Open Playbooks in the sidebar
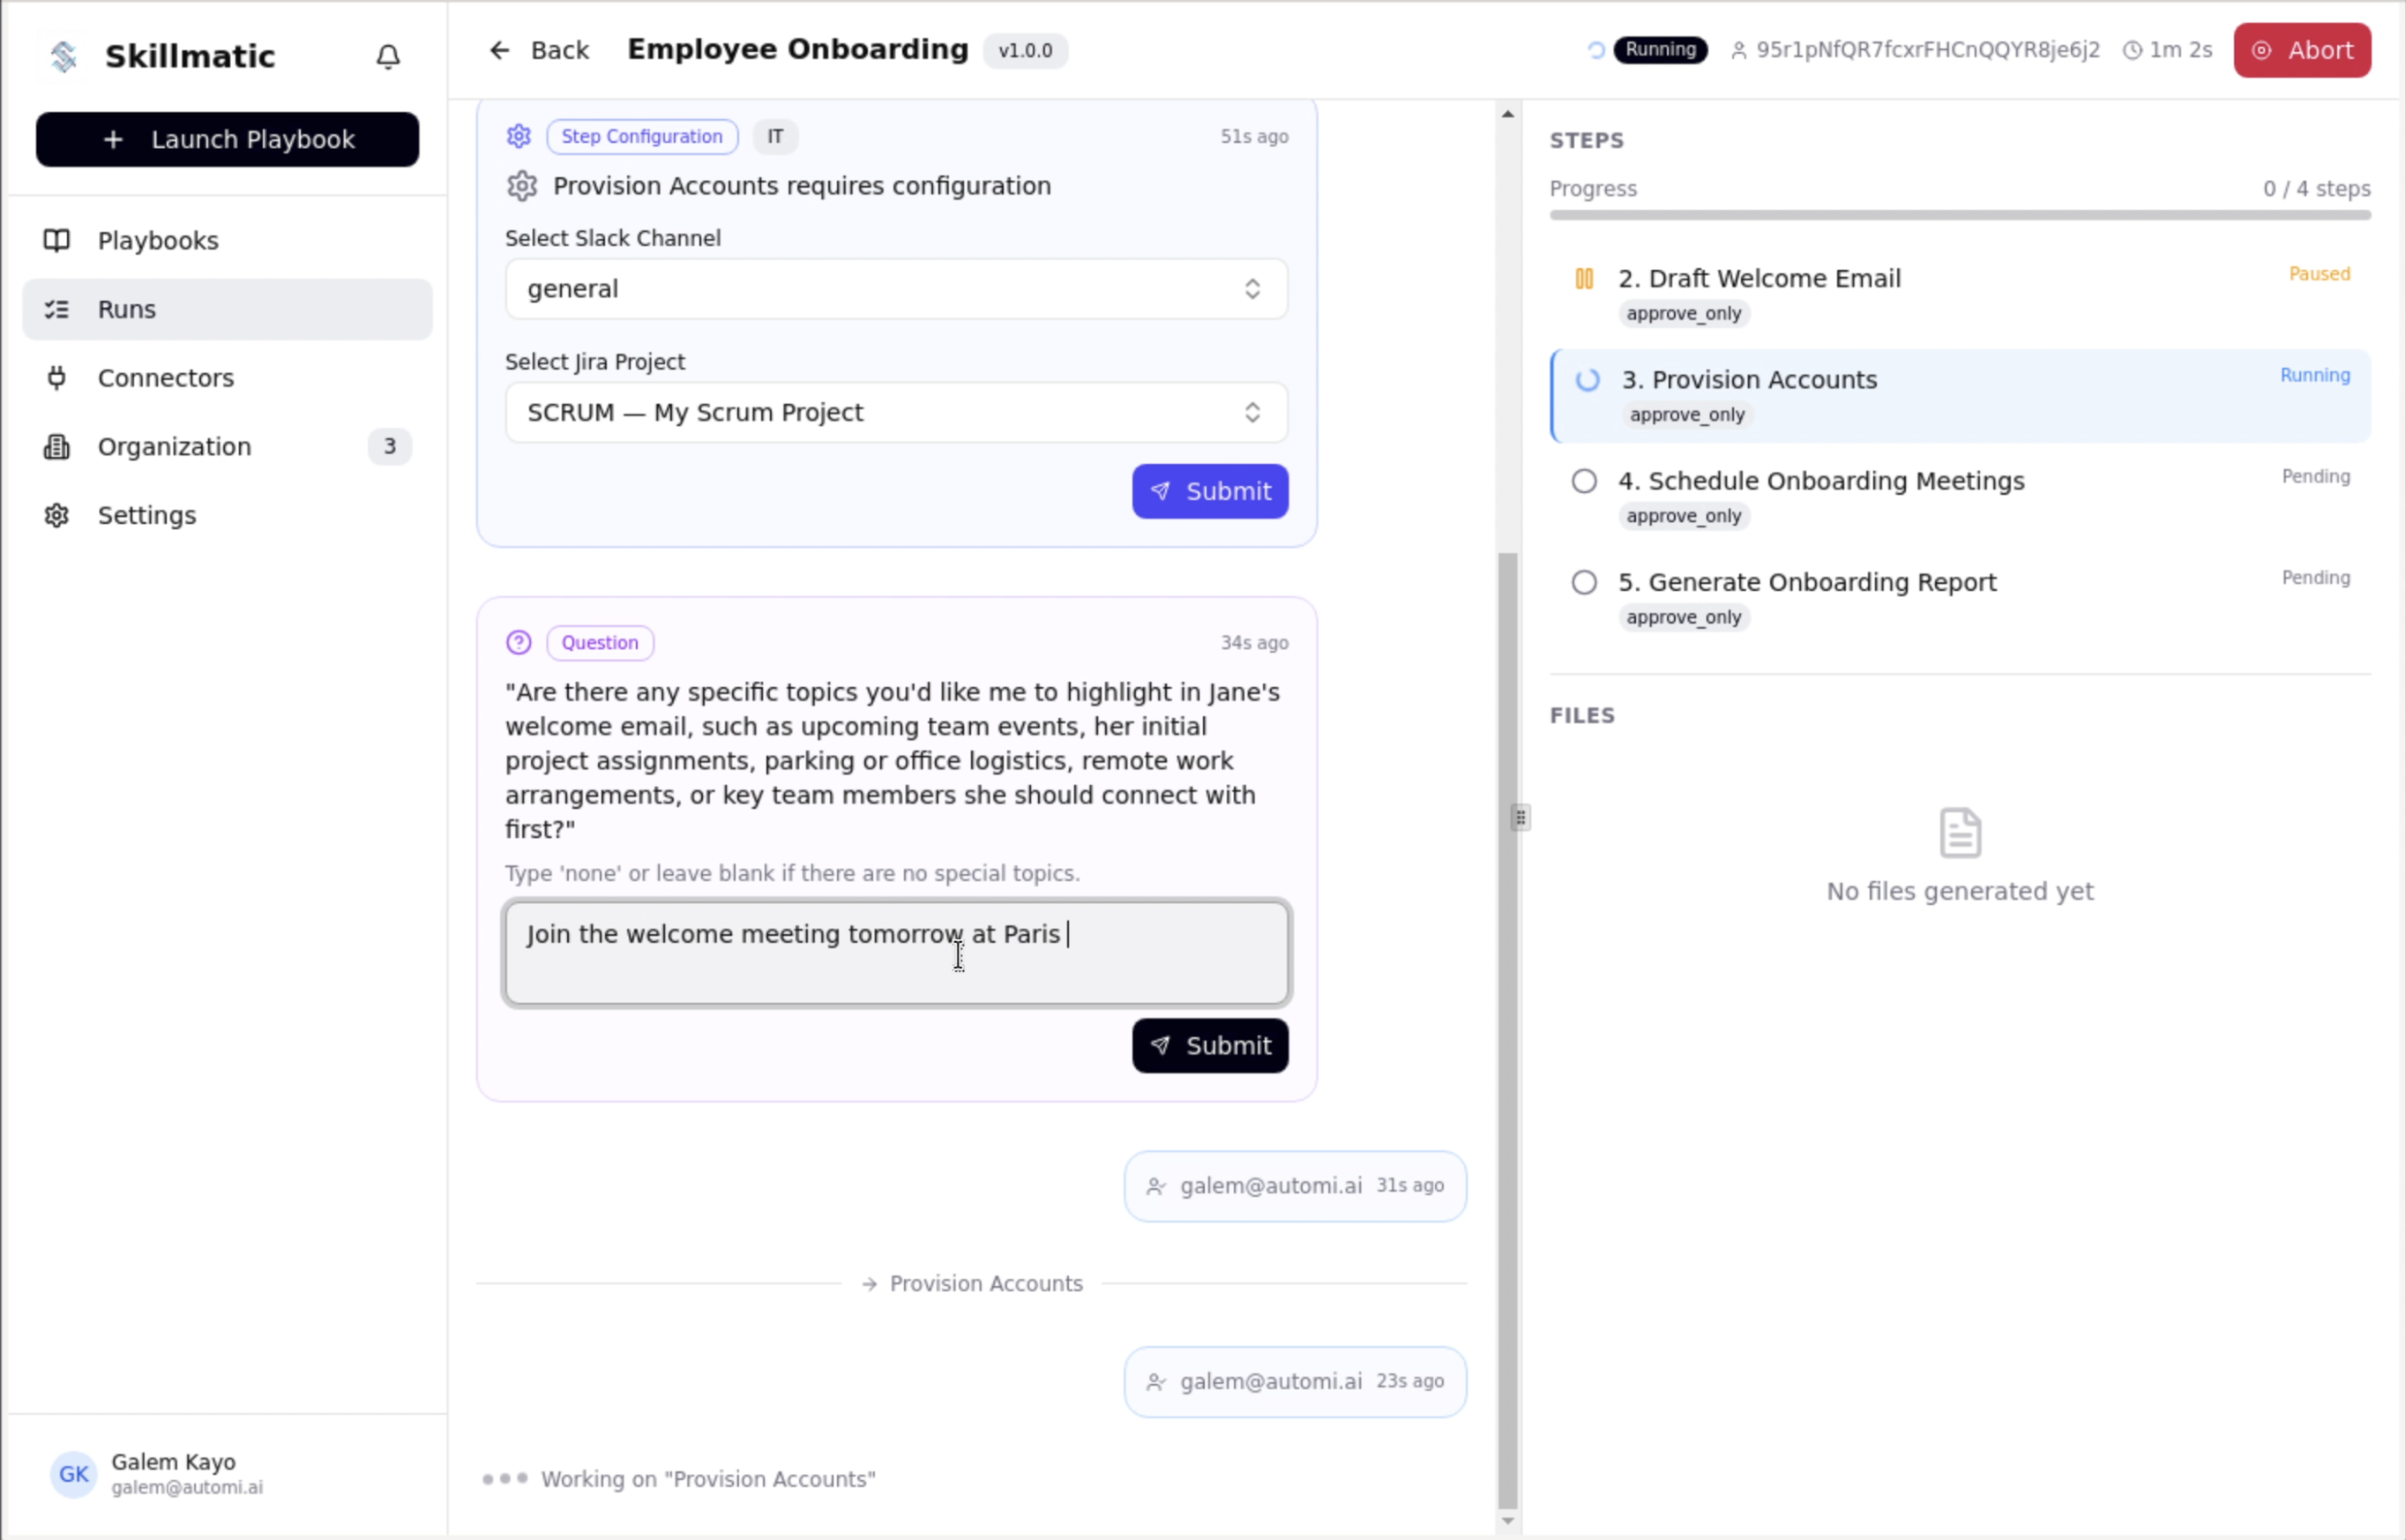 [158, 241]
